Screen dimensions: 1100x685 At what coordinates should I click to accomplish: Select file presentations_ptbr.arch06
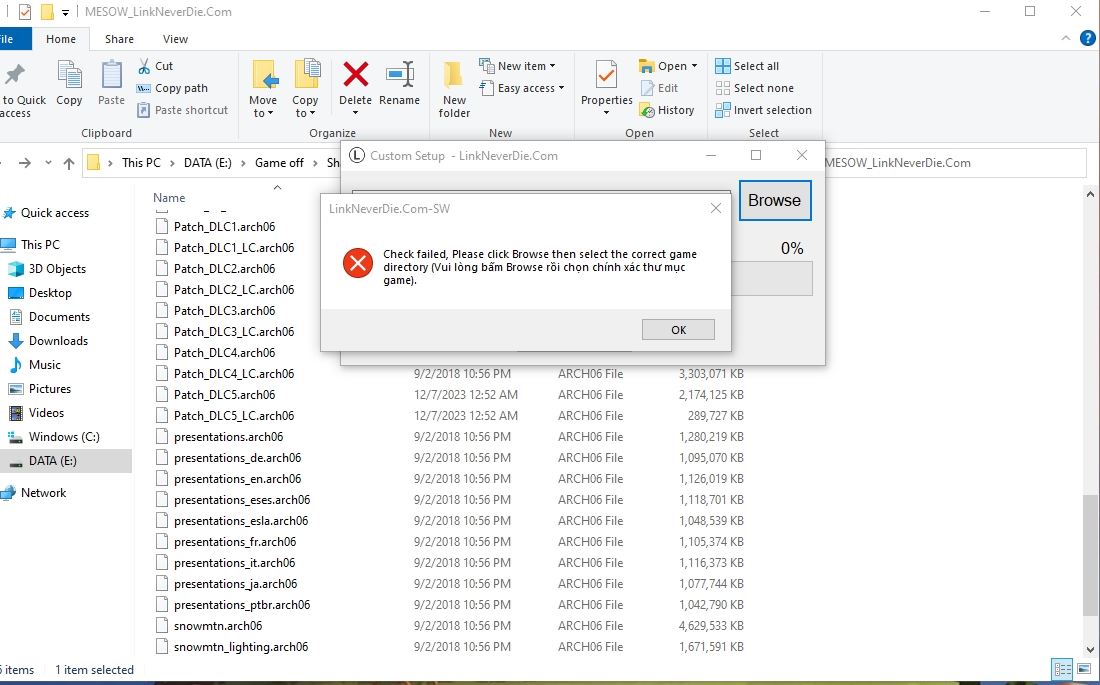point(241,604)
